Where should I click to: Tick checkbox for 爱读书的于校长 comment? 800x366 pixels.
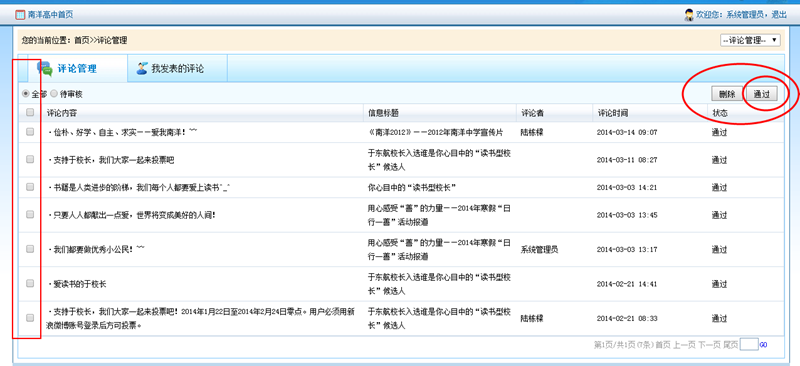coord(30,283)
